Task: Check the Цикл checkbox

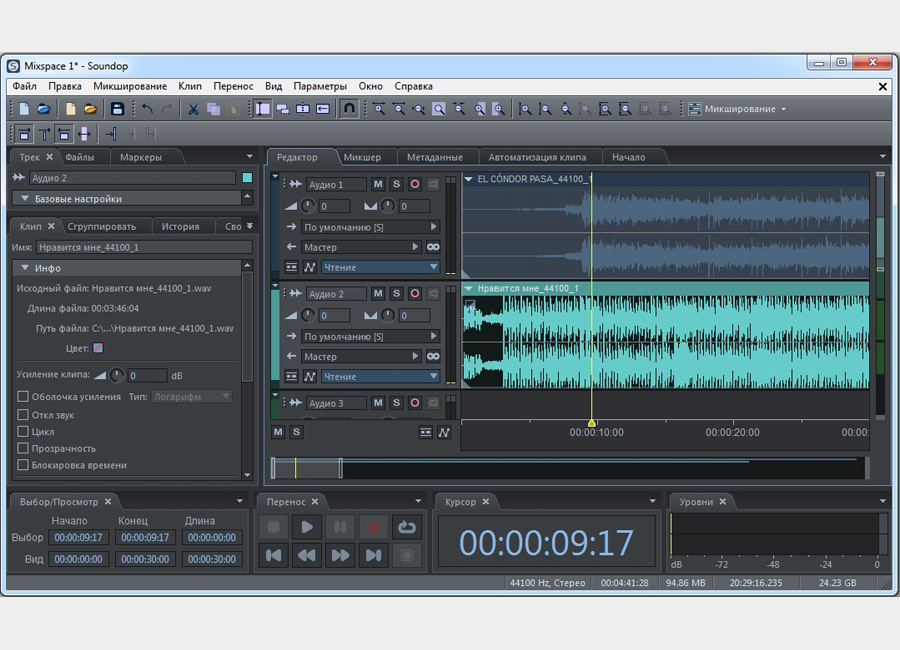Action: pyautogui.click(x=23, y=431)
